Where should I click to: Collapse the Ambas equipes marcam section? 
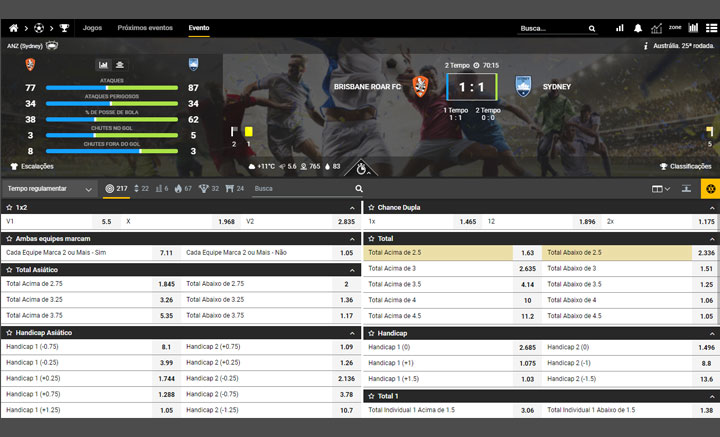pyautogui.click(x=352, y=239)
